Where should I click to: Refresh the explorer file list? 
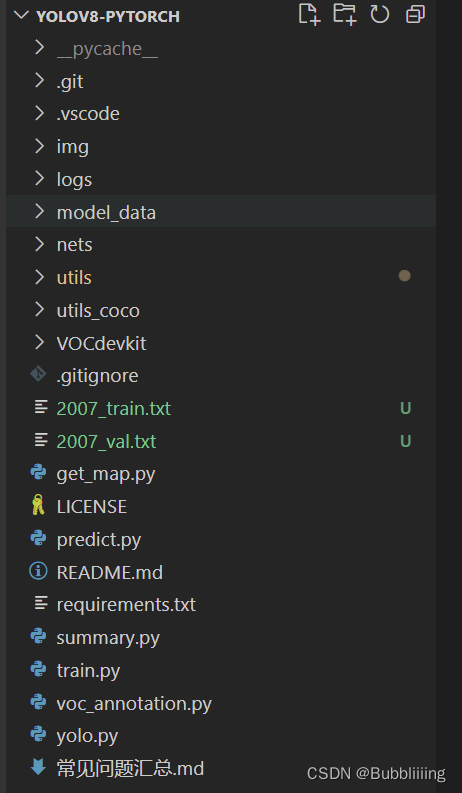pyautogui.click(x=380, y=14)
